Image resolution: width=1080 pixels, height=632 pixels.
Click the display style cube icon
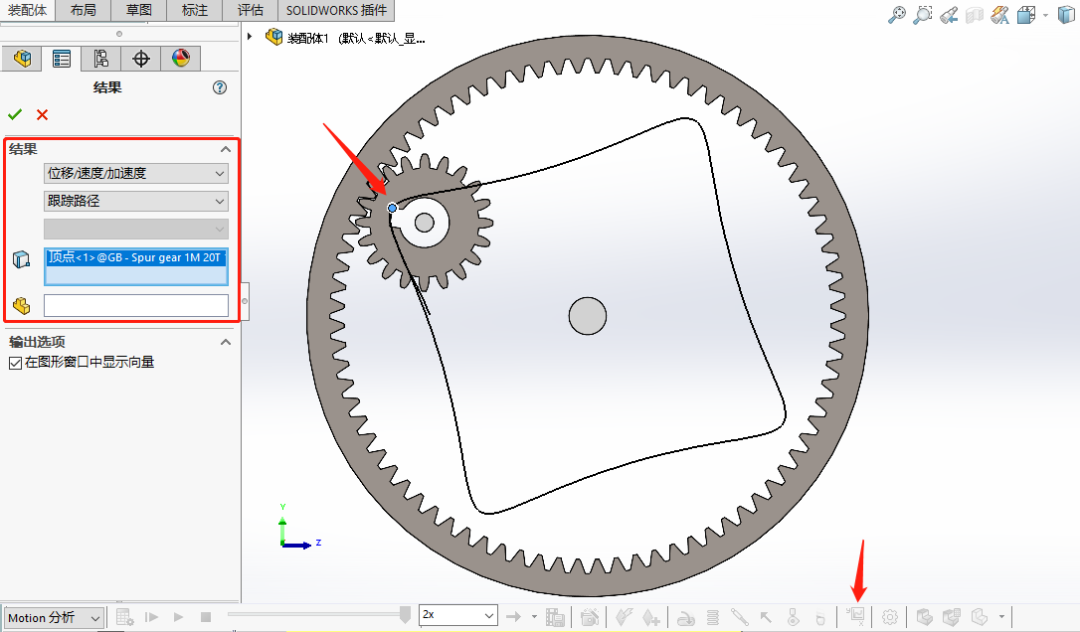click(1064, 15)
